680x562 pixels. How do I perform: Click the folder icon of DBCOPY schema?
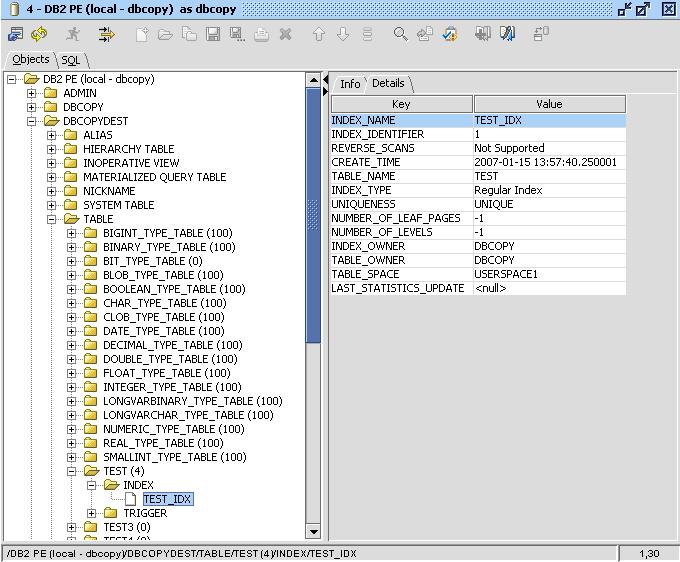(x=51, y=107)
